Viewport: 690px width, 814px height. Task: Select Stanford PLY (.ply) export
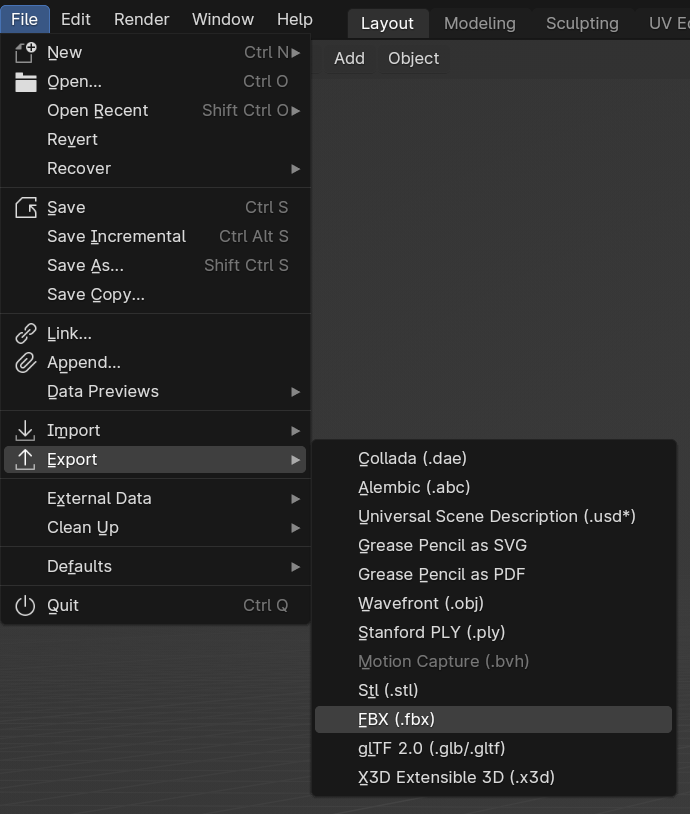click(x=493, y=633)
